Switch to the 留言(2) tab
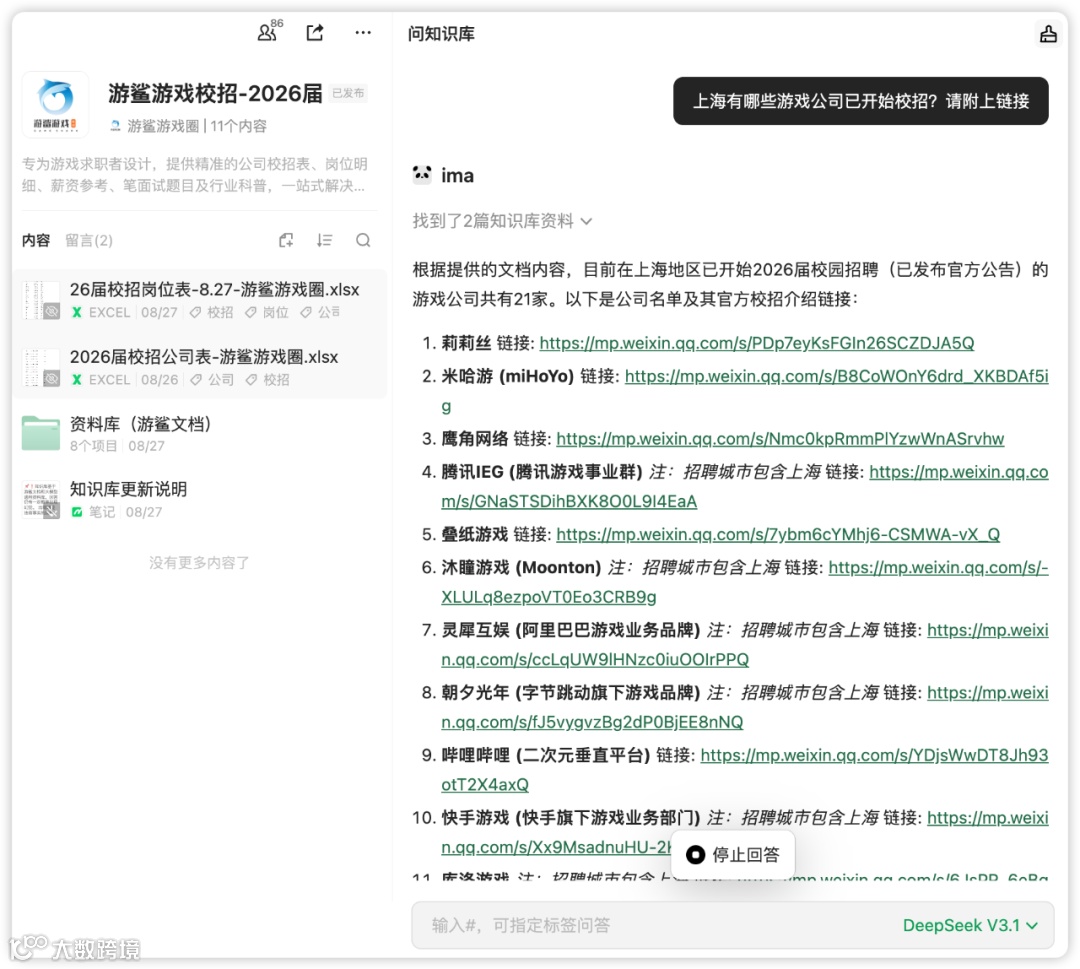 click(x=89, y=240)
